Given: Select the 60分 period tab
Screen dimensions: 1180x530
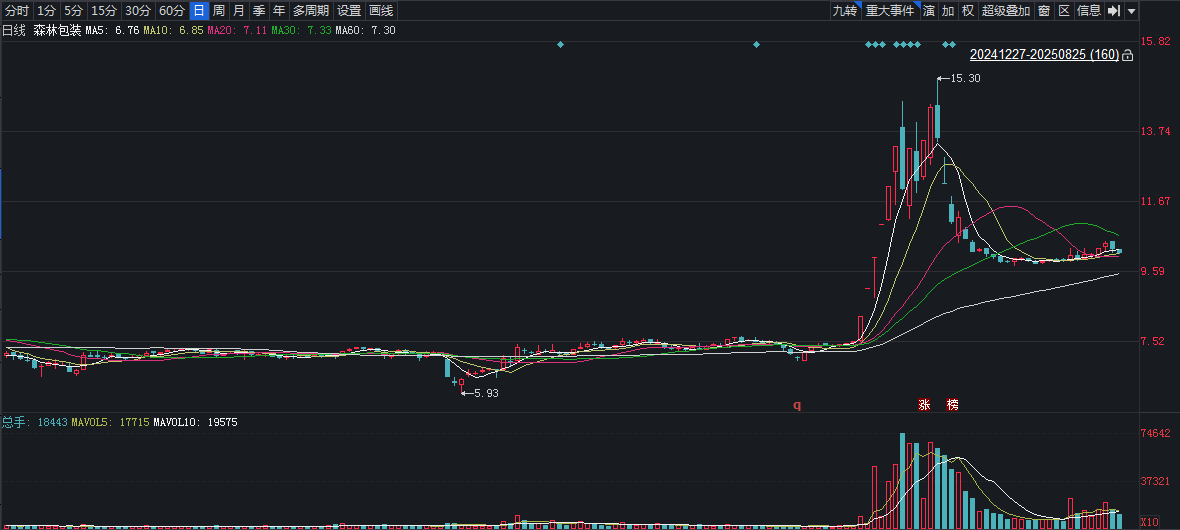Looking at the screenshot, I should point(172,11).
